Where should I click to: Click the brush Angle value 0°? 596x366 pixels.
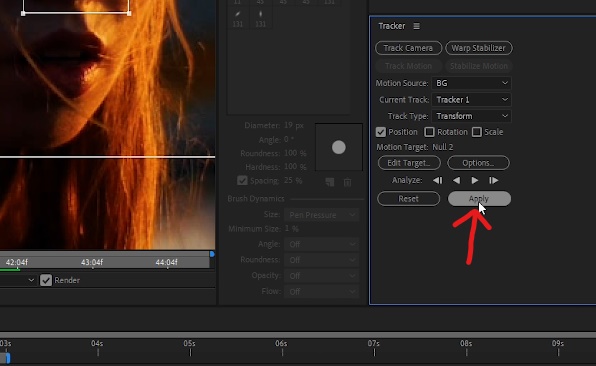pos(289,140)
